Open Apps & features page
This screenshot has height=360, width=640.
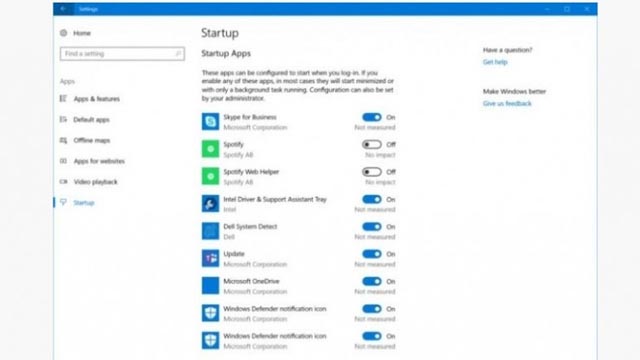(x=97, y=99)
